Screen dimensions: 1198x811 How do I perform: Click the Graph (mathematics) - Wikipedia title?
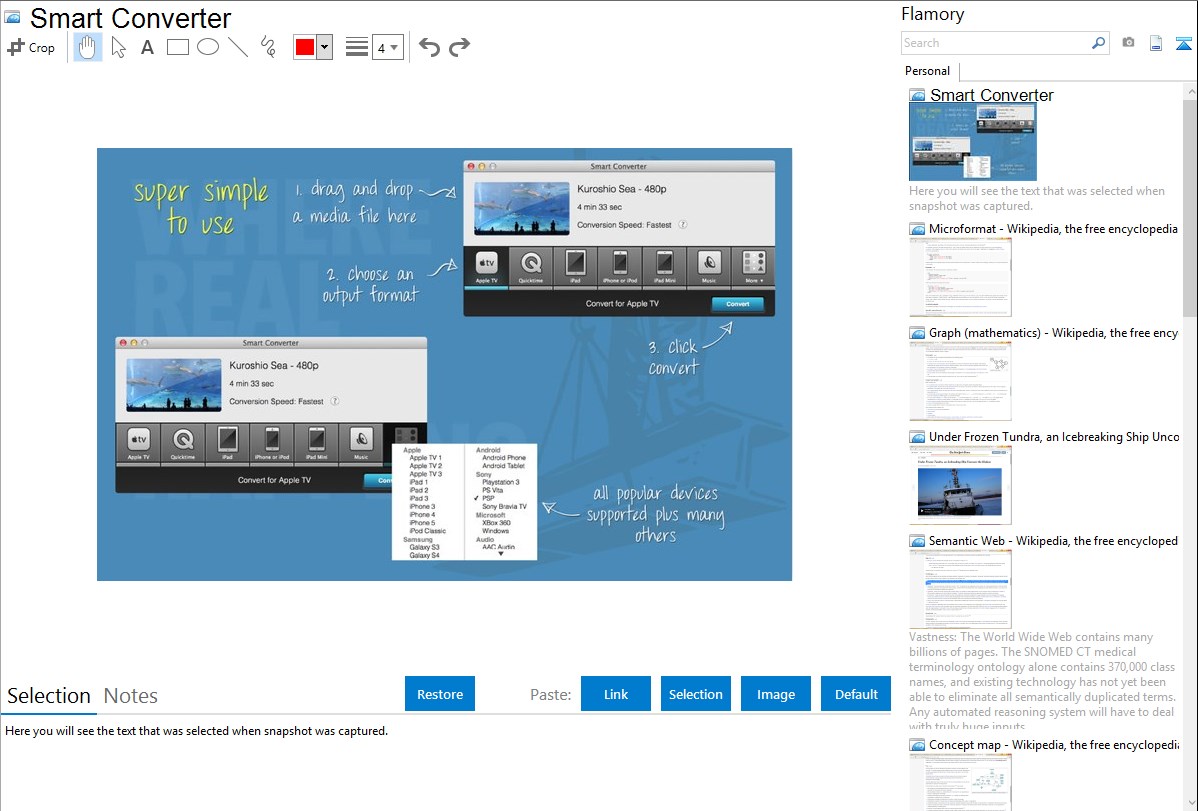1053,333
